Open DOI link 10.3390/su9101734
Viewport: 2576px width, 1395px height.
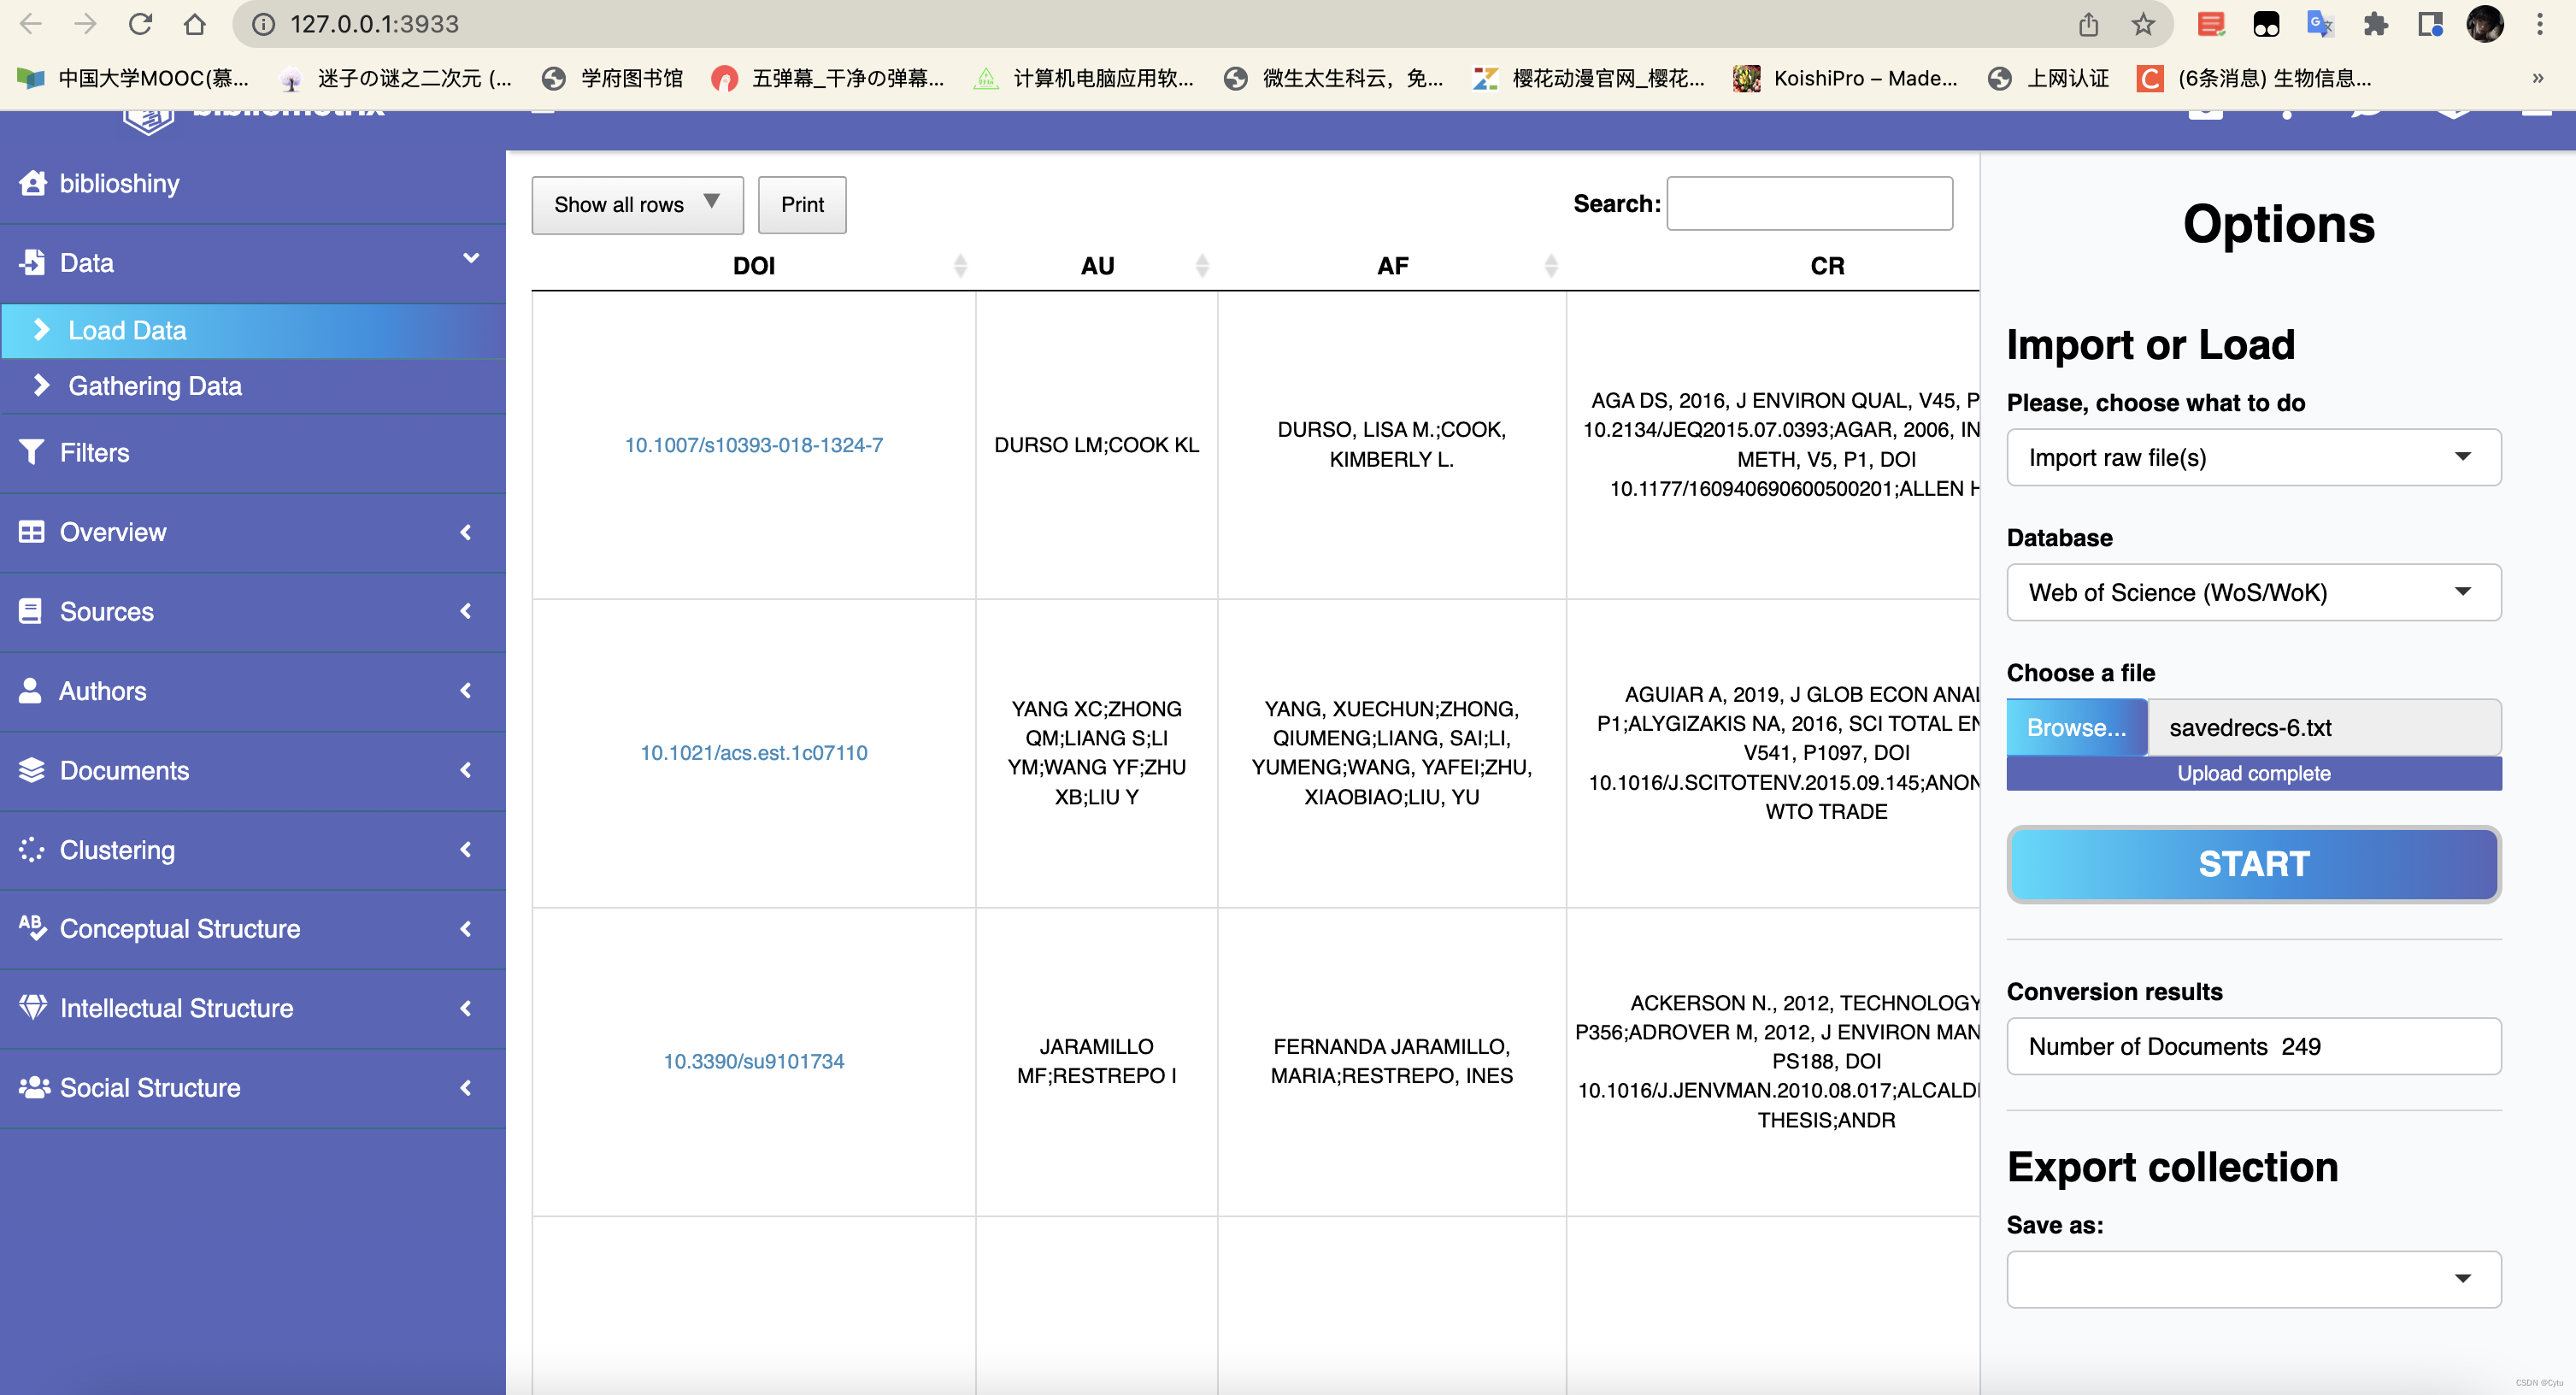pos(753,1061)
